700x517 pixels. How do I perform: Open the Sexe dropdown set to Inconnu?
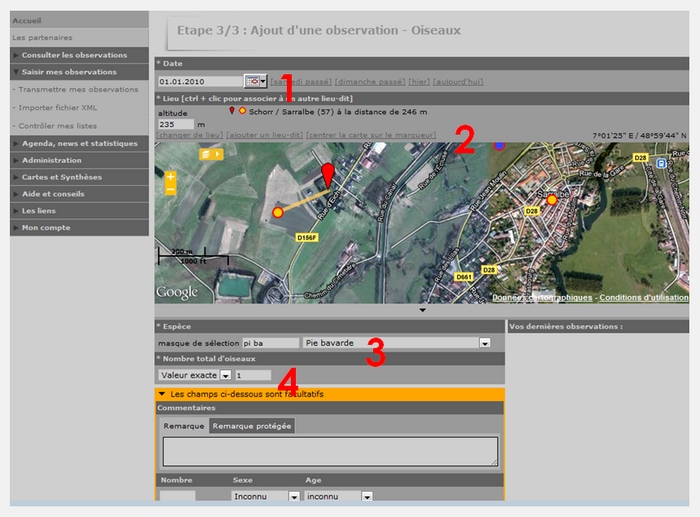294,496
